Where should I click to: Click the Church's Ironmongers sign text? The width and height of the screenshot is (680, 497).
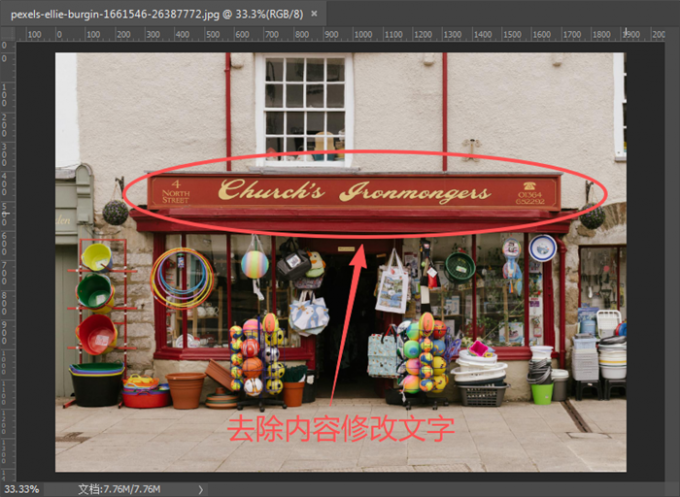point(354,191)
